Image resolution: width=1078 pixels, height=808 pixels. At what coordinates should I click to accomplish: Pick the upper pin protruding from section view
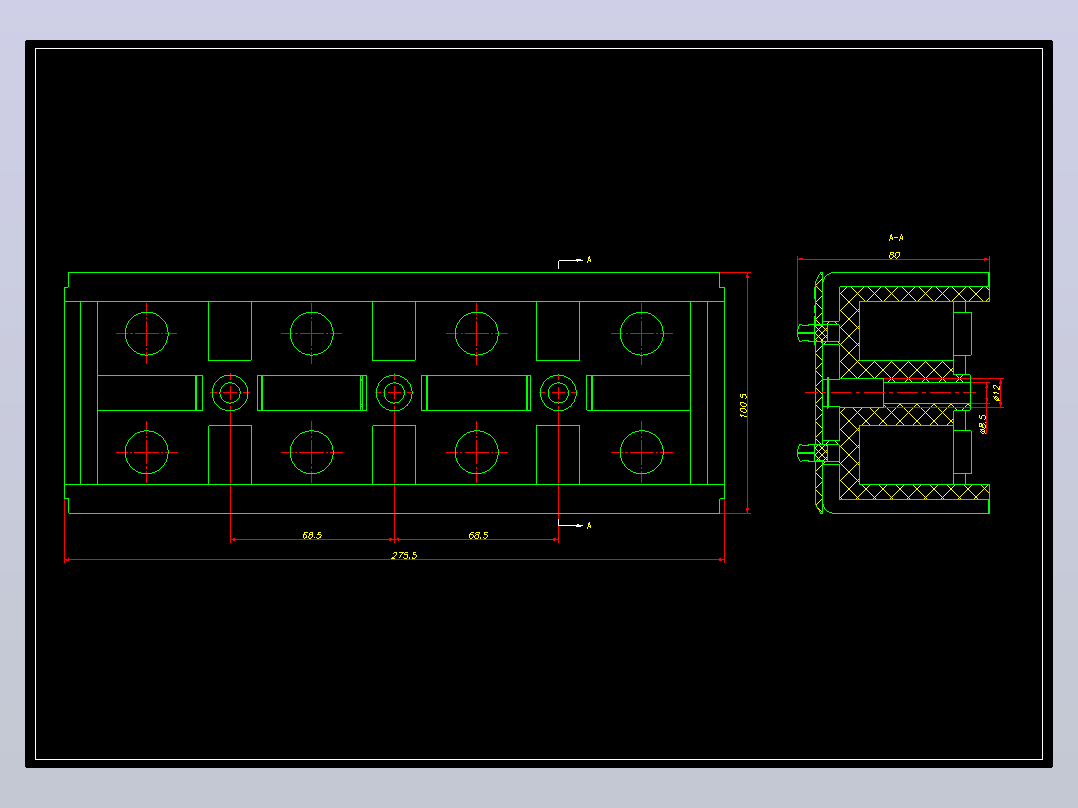[x=807, y=333]
